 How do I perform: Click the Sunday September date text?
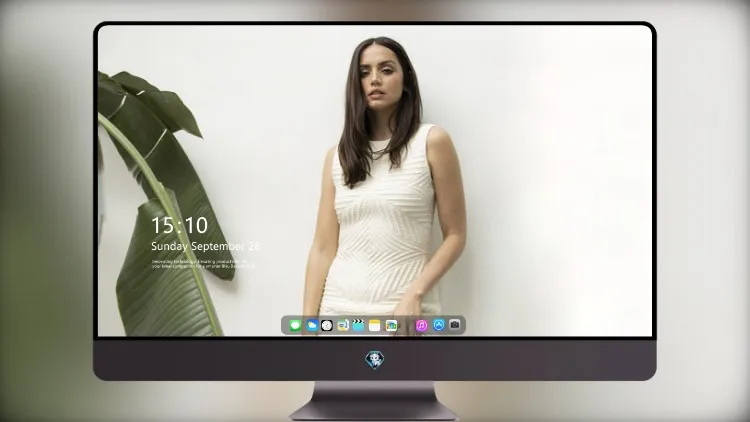pyautogui.click(x=206, y=246)
